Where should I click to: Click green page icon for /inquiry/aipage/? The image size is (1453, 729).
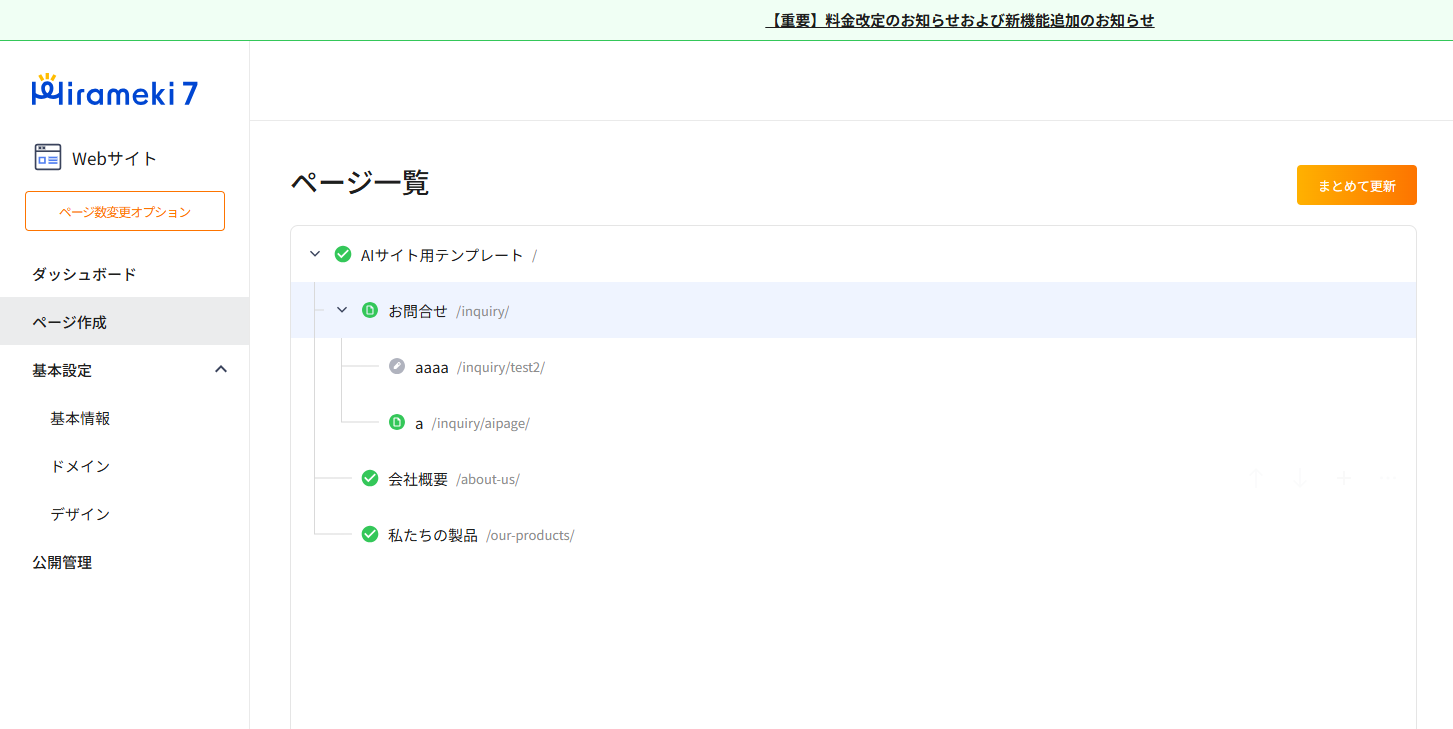[x=397, y=423]
